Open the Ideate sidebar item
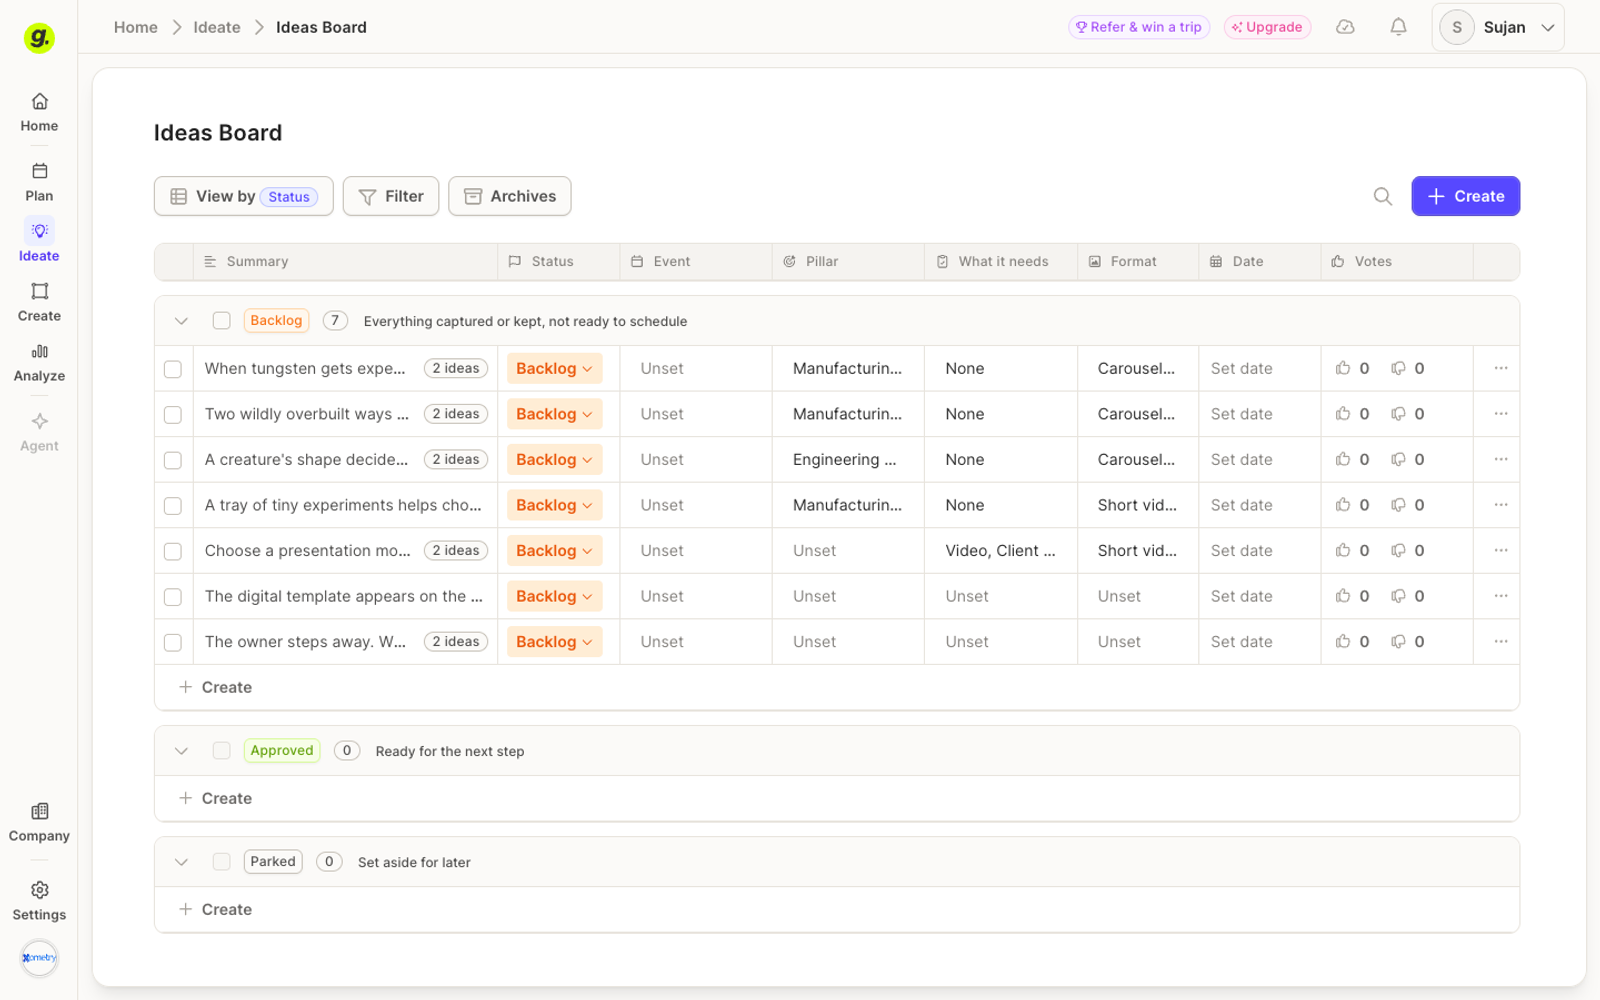1600x1000 pixels. point(39,242)
